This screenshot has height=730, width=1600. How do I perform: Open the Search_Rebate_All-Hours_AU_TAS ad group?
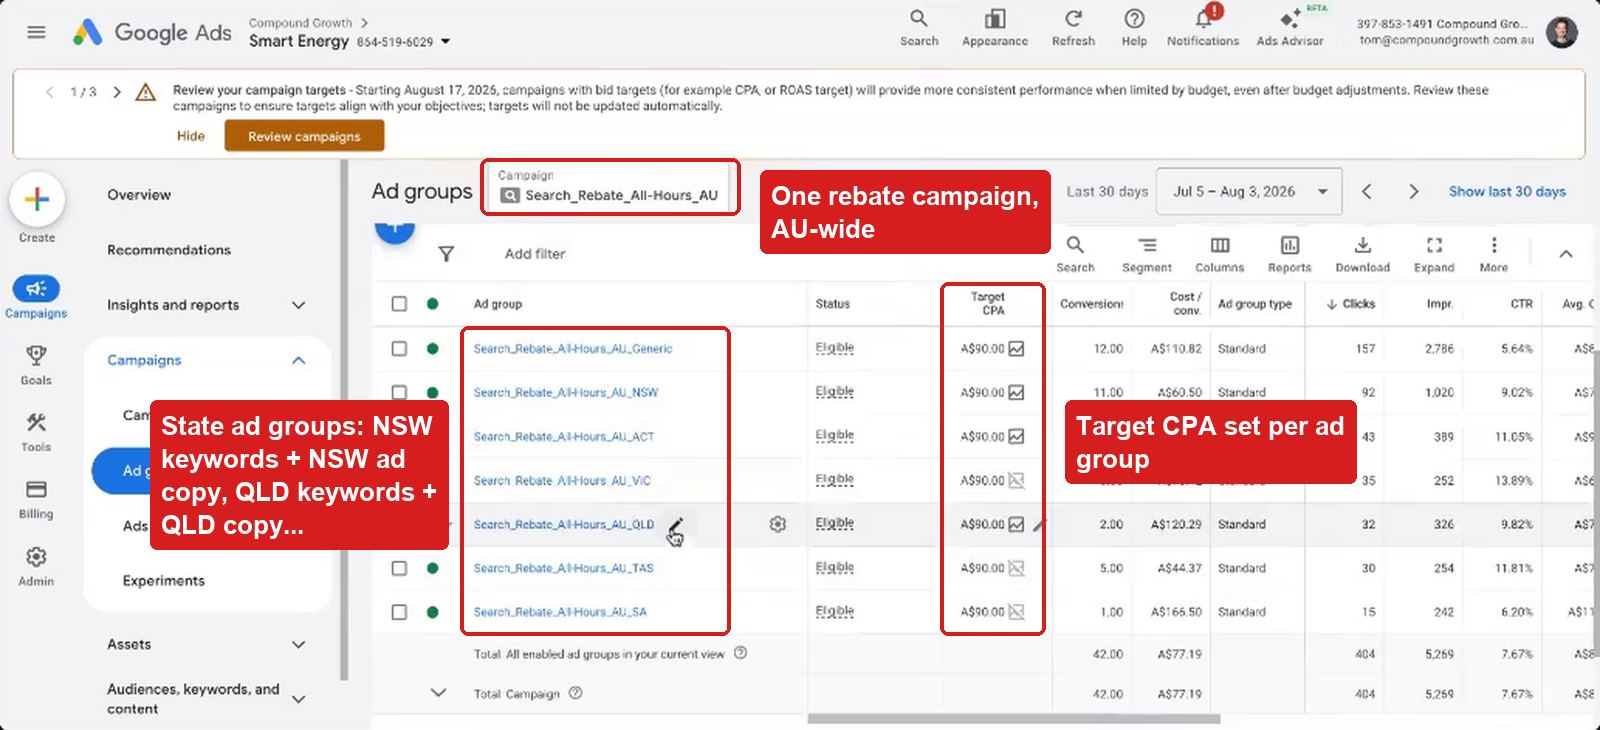563,568
